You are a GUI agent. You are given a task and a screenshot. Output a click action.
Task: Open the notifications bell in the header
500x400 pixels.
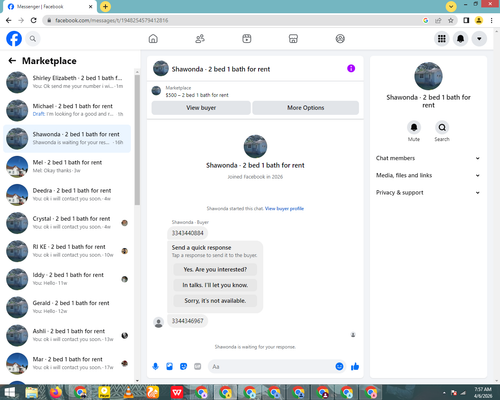point(460,39)
